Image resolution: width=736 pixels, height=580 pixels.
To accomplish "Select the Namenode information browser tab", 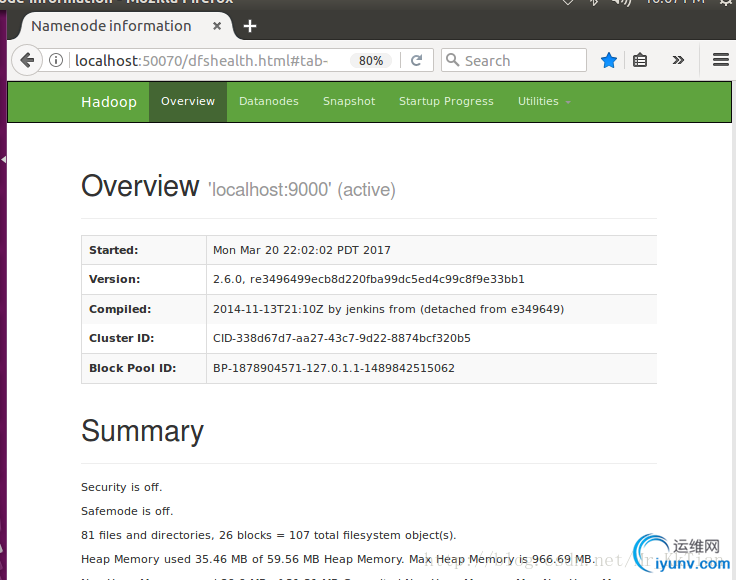I will tap(126, 26).
